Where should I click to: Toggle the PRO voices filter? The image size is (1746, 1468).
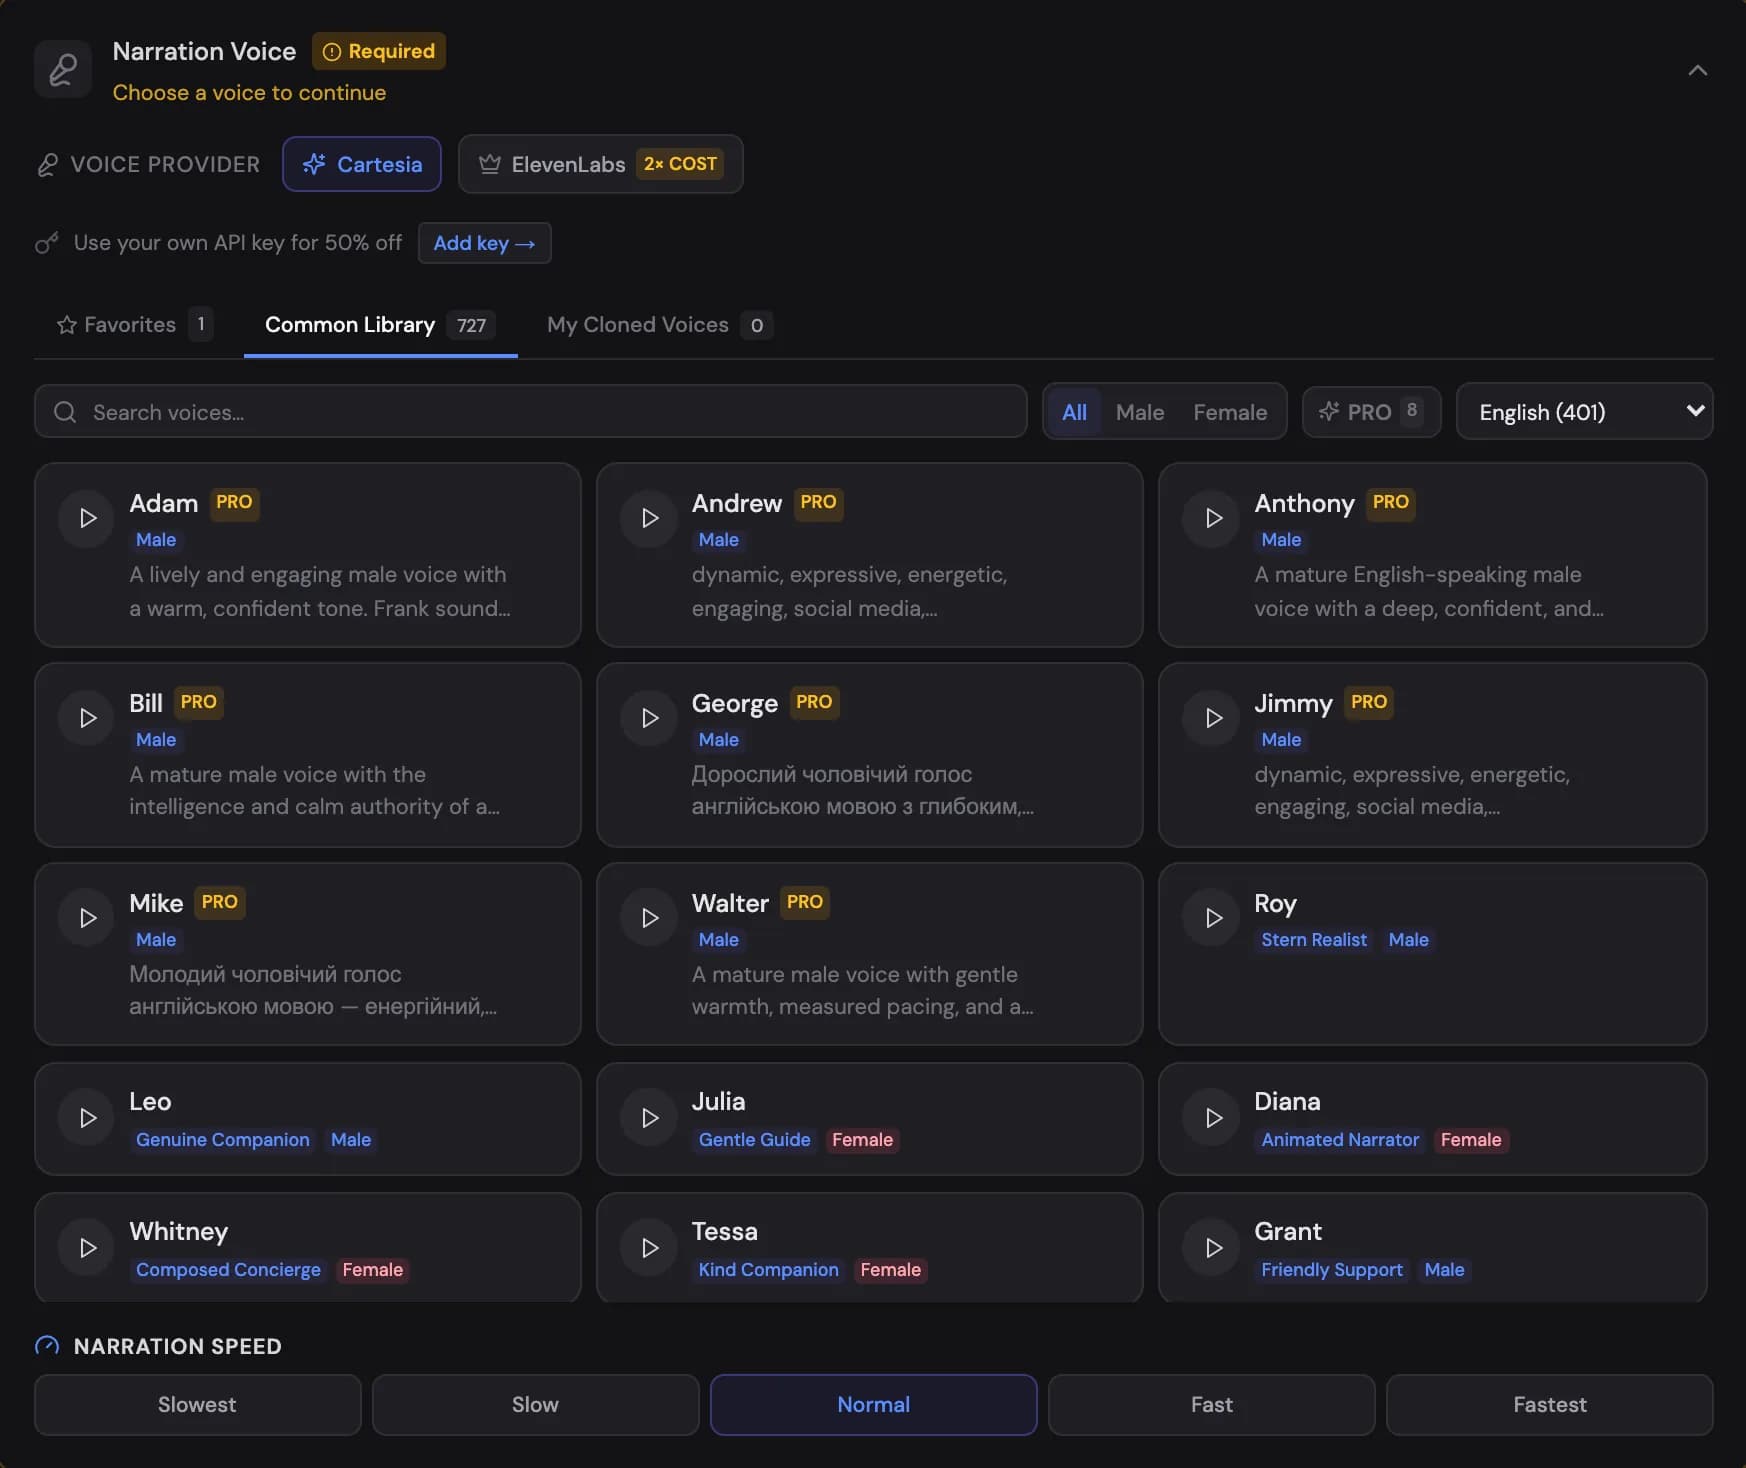(1371, 412)
